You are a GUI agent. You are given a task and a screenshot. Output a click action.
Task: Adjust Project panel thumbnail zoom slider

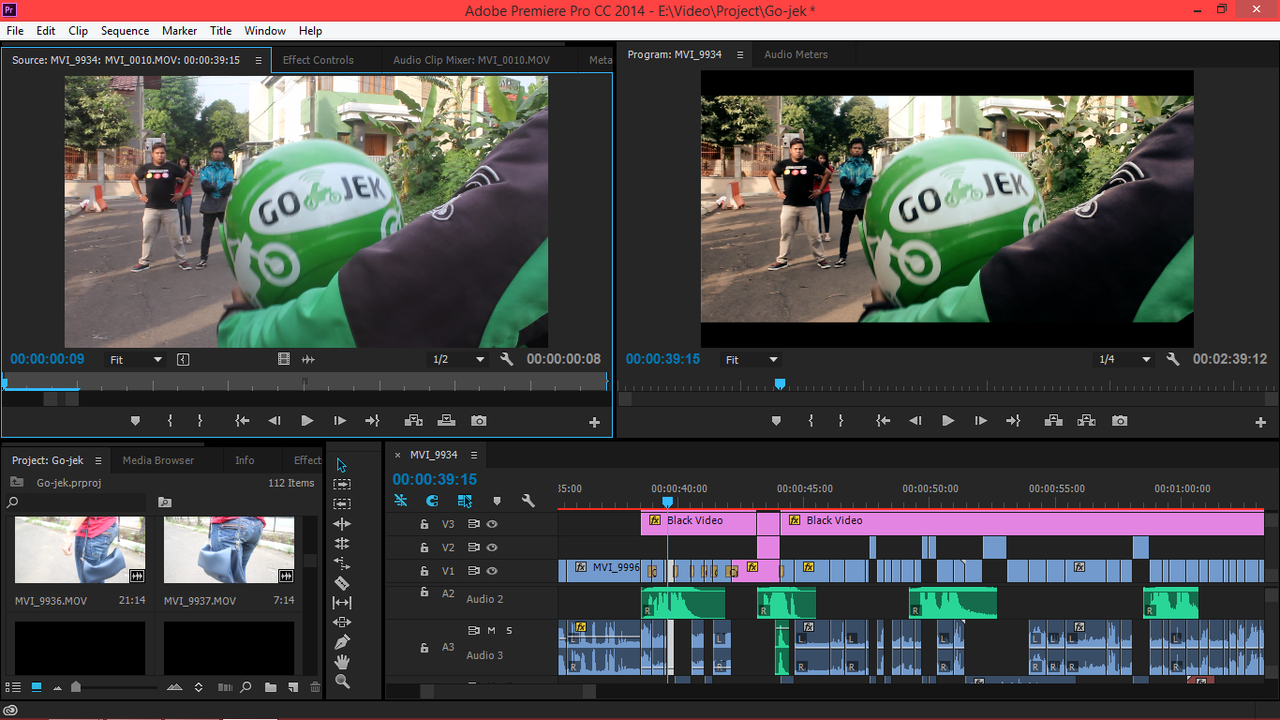click(76, 687)
